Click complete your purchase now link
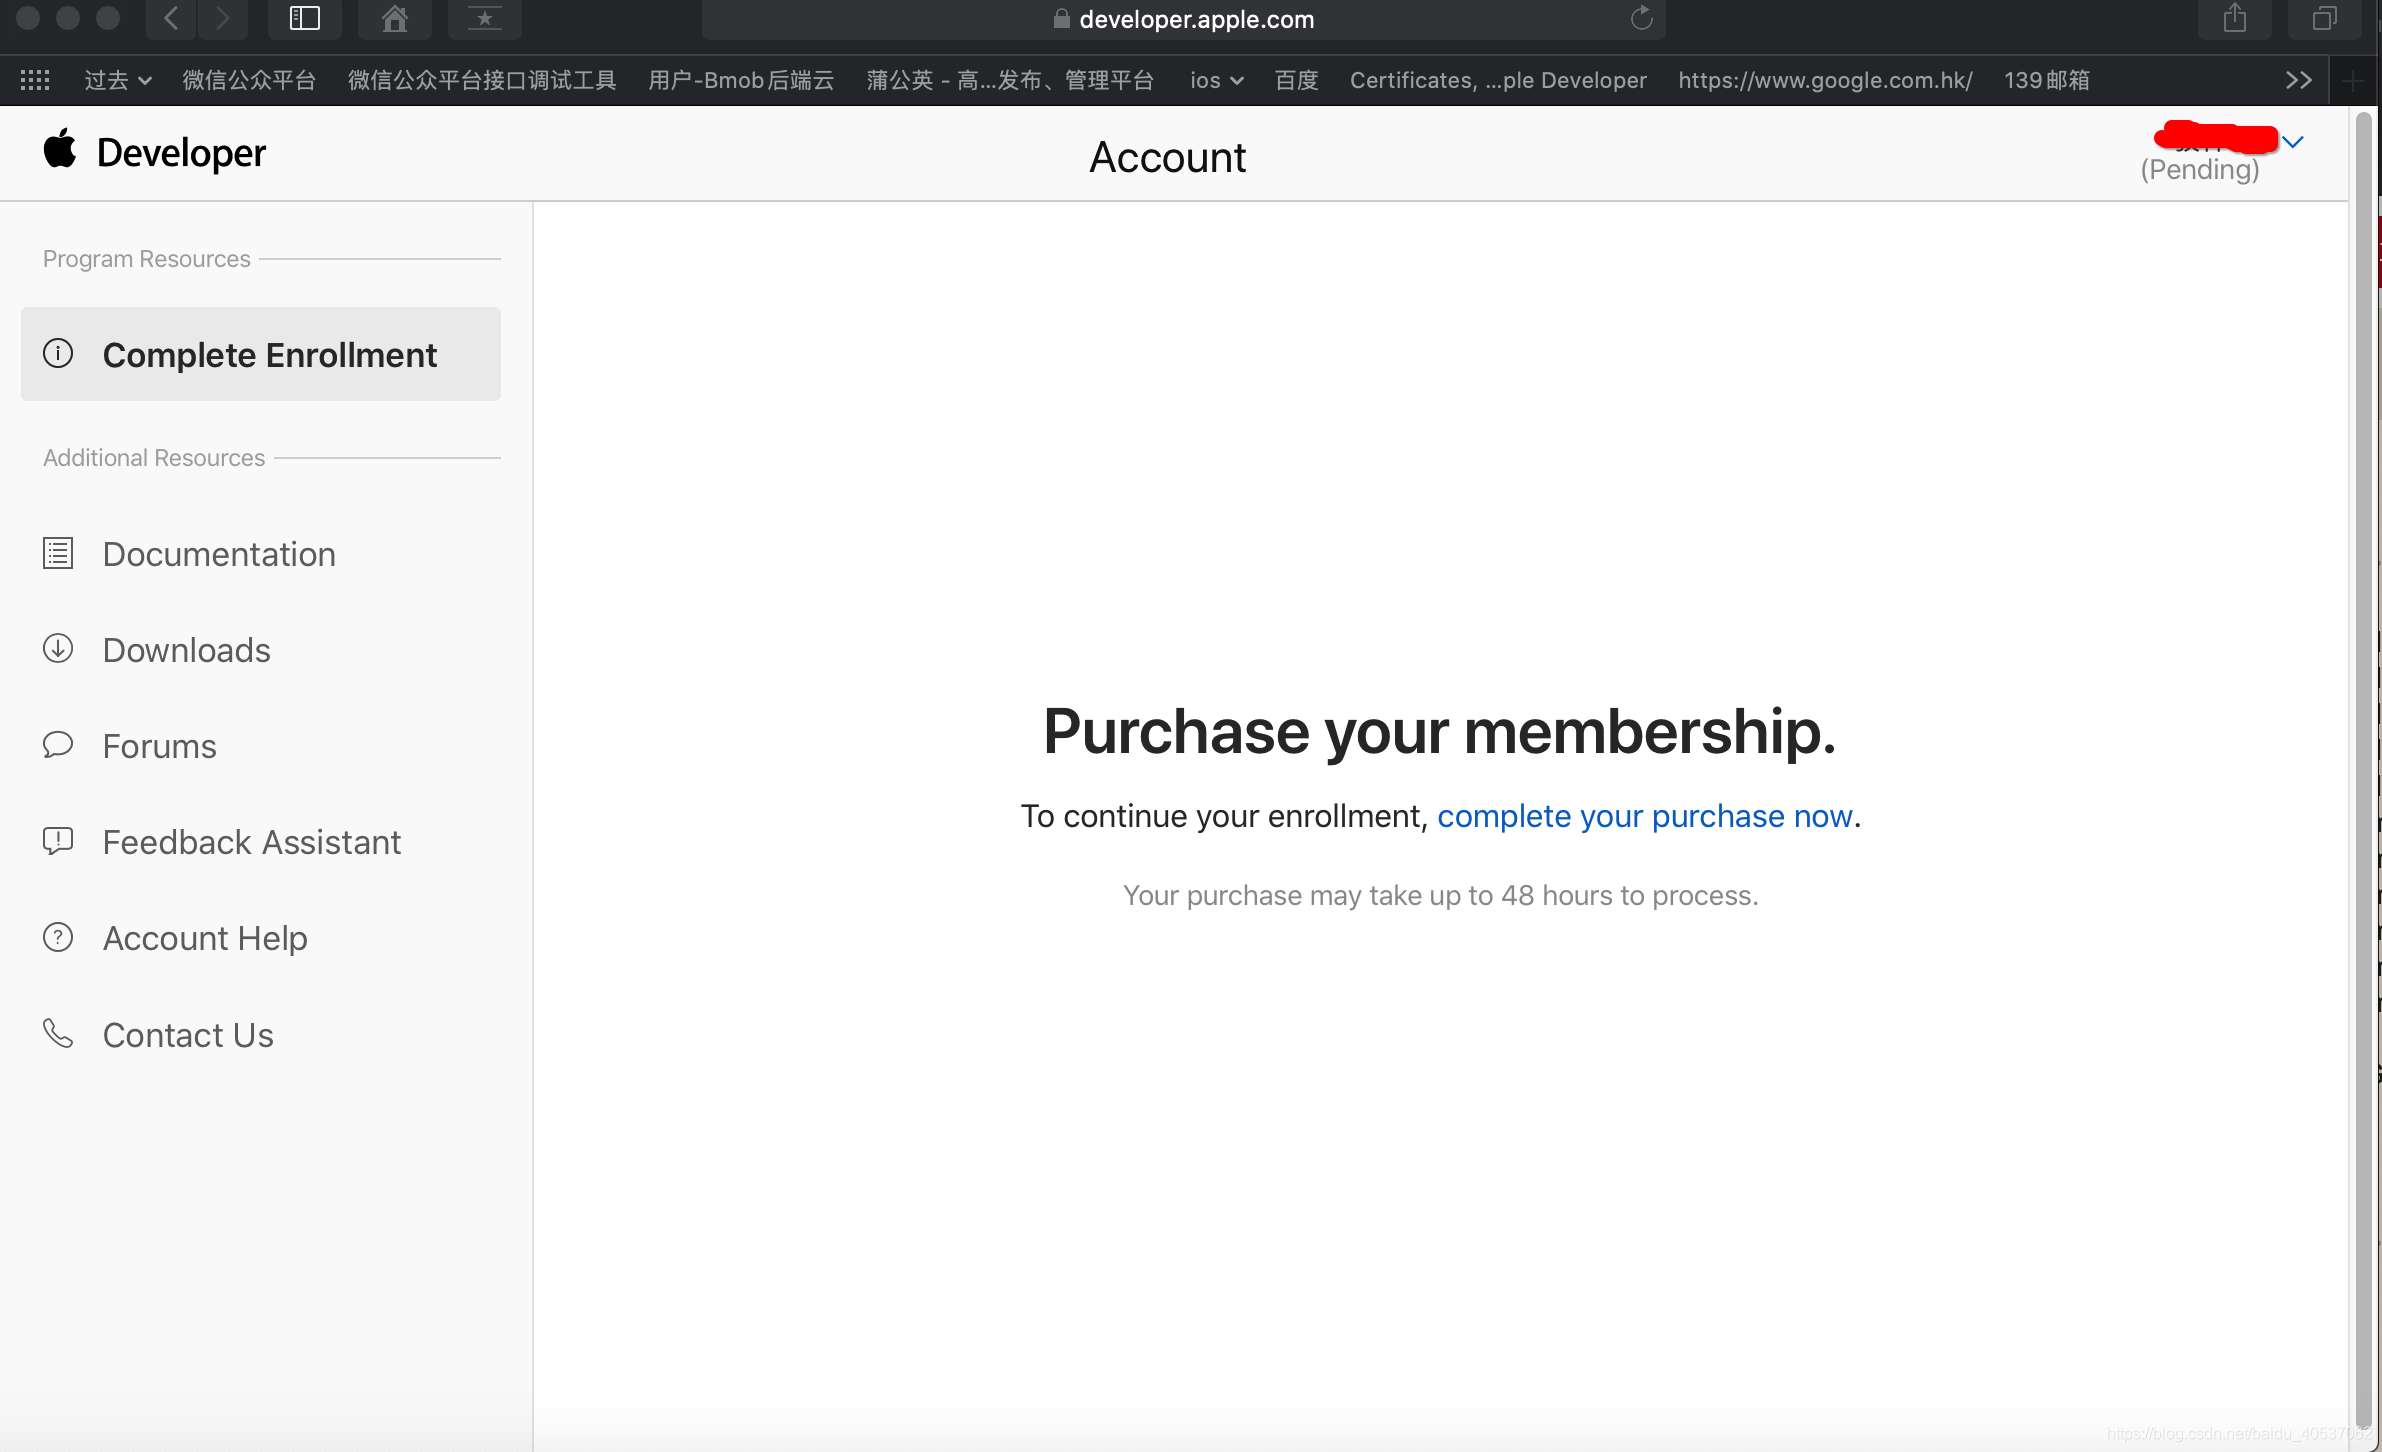Image resolution: width=2382 pixels, height=1452 pixels. pyautogui.click(x=1645, y=817)
